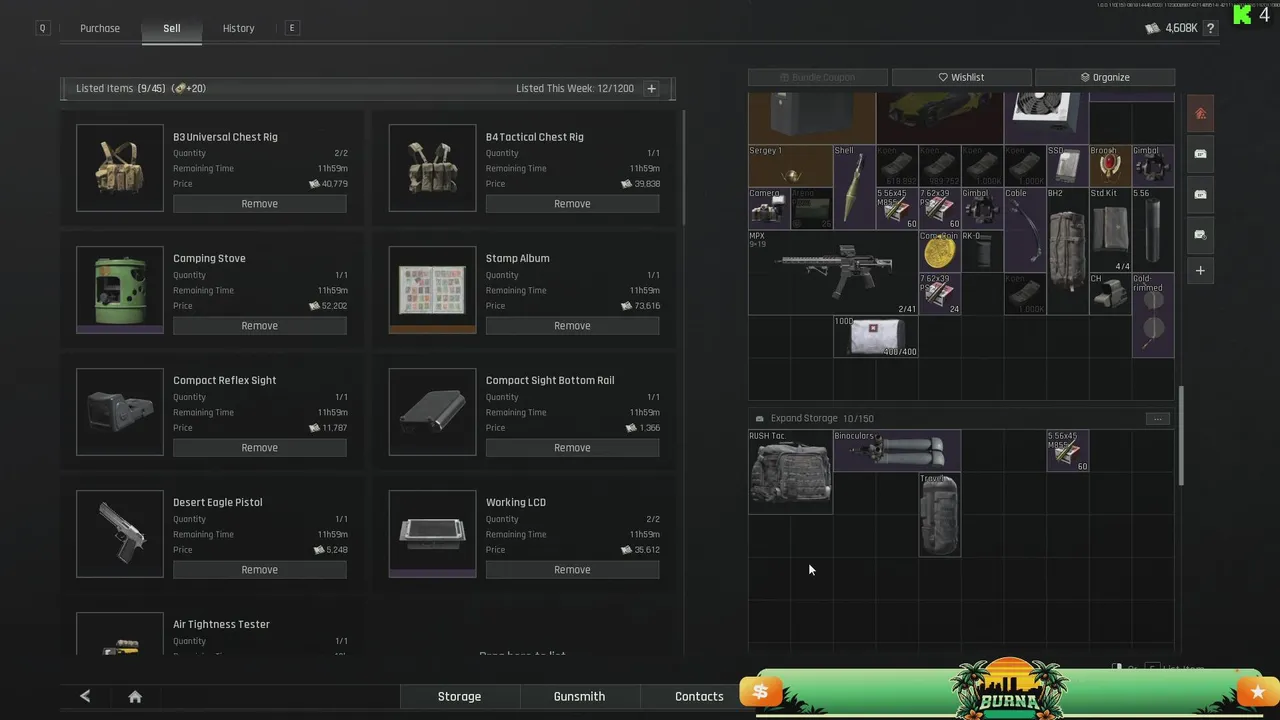
Task: Select the RUSH Tac backpack in Expand Storage
Action: pos(790,472)
